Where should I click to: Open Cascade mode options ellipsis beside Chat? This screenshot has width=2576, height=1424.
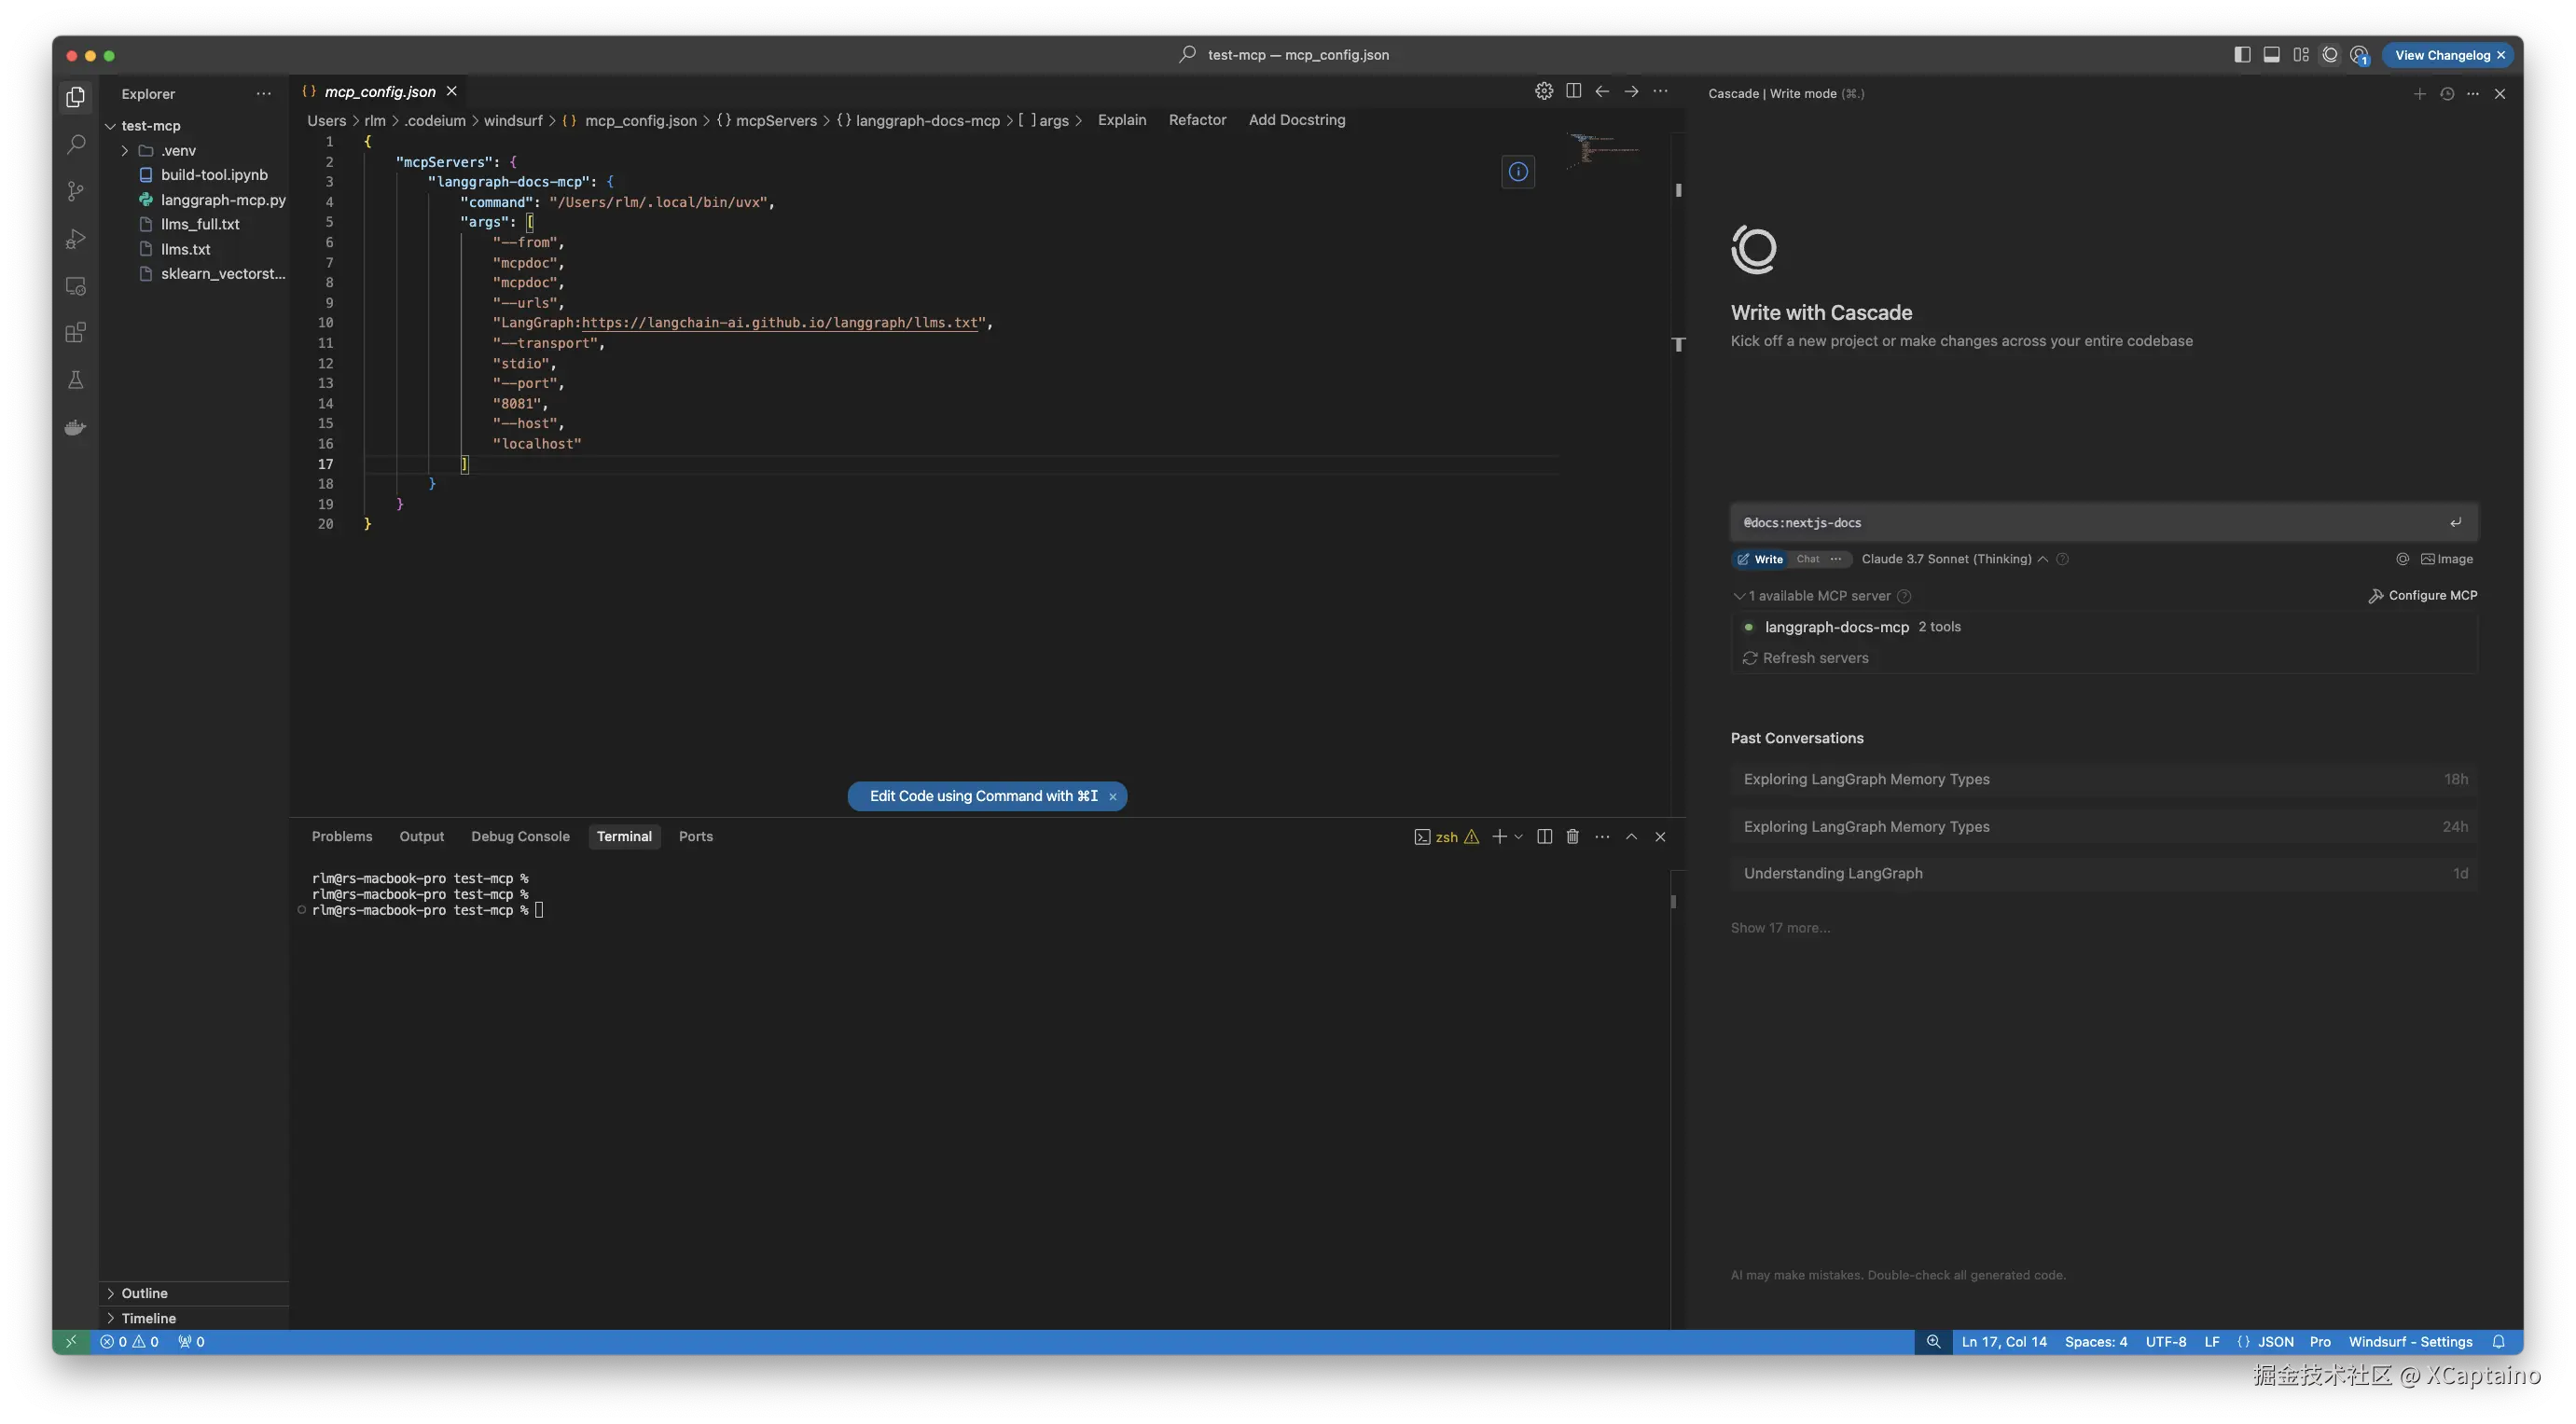click(1835, 559)
